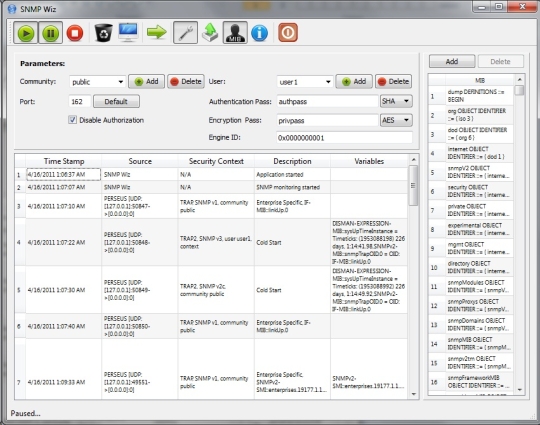Viewport: 540px width, 425px height.
Task: Reset port with the Default button
Action: click(116, 101)
